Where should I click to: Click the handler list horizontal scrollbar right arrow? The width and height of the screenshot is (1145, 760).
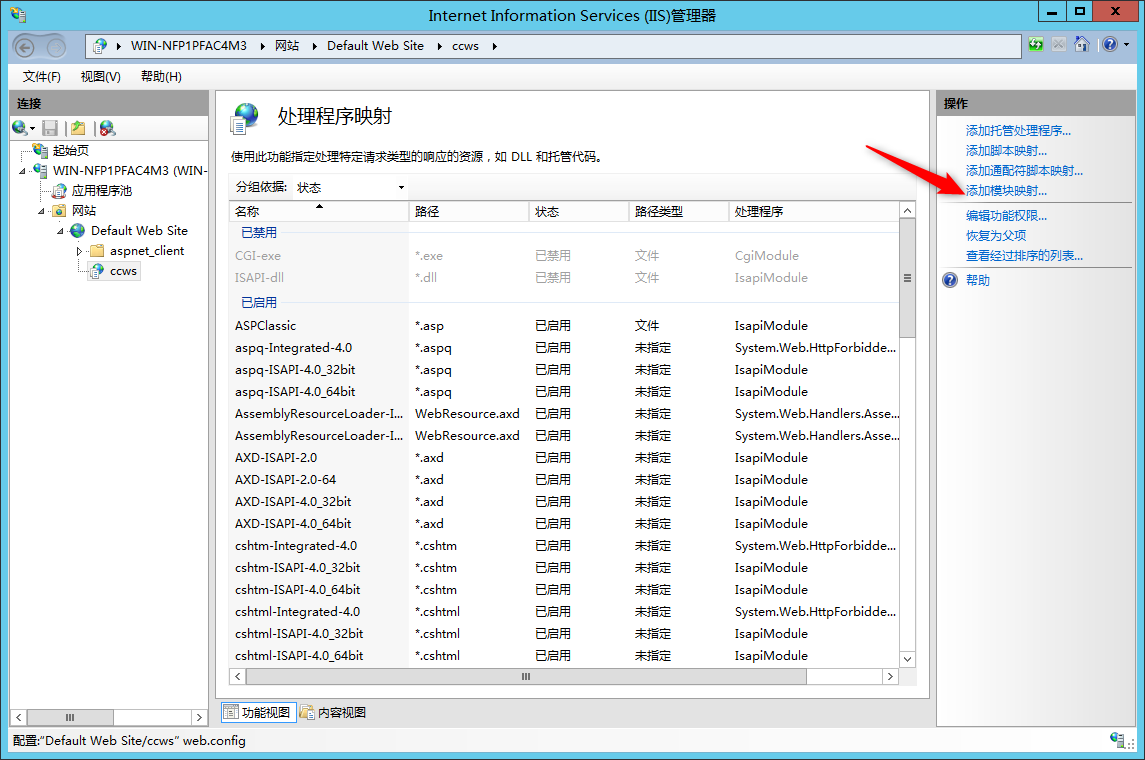889,677
